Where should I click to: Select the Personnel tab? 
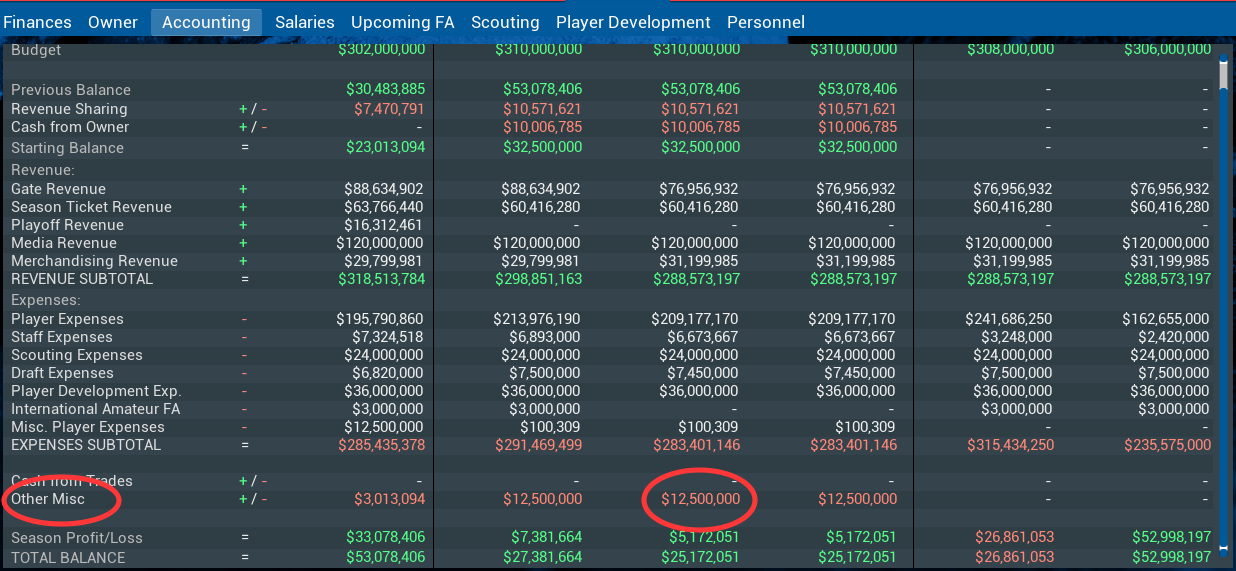click(x=765, y=22)
